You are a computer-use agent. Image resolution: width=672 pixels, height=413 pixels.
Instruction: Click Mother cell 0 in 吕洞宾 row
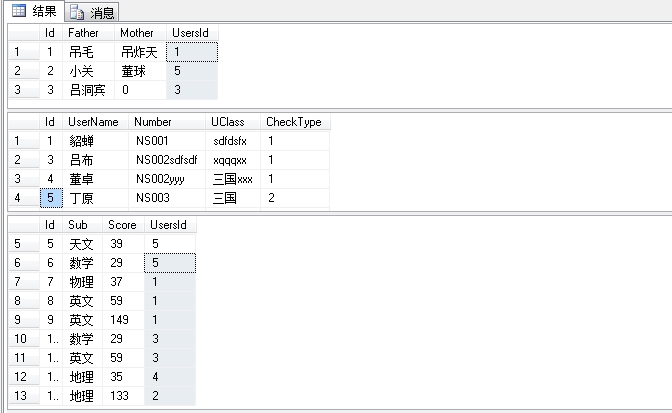click(x=140, y=90)
